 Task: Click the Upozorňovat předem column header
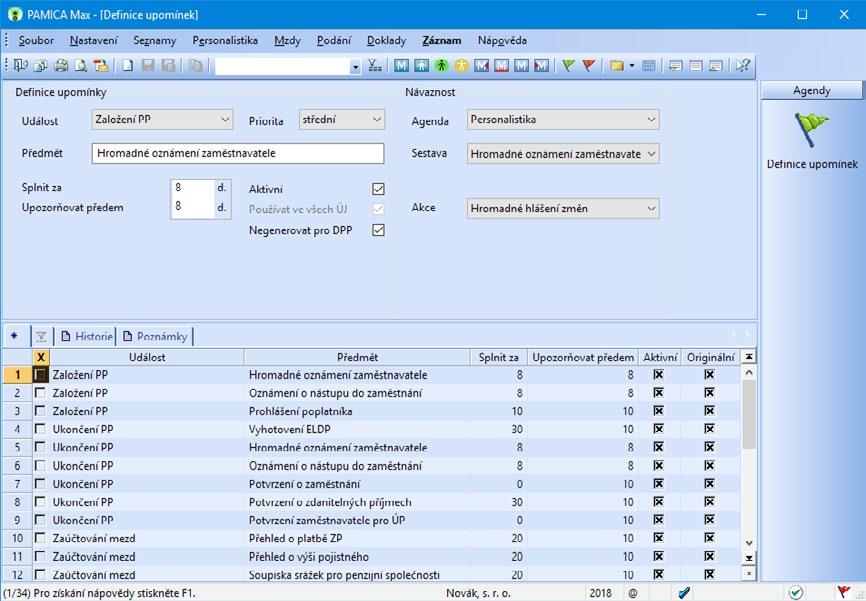point(583,357)
